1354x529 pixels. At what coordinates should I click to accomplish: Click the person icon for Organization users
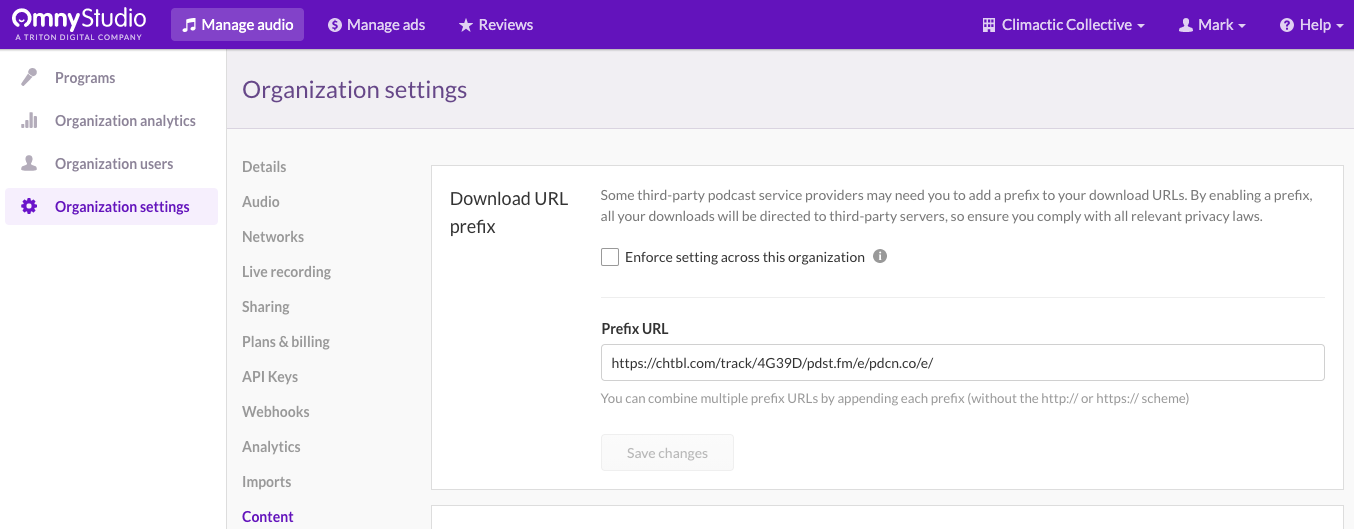click(30, 163)
